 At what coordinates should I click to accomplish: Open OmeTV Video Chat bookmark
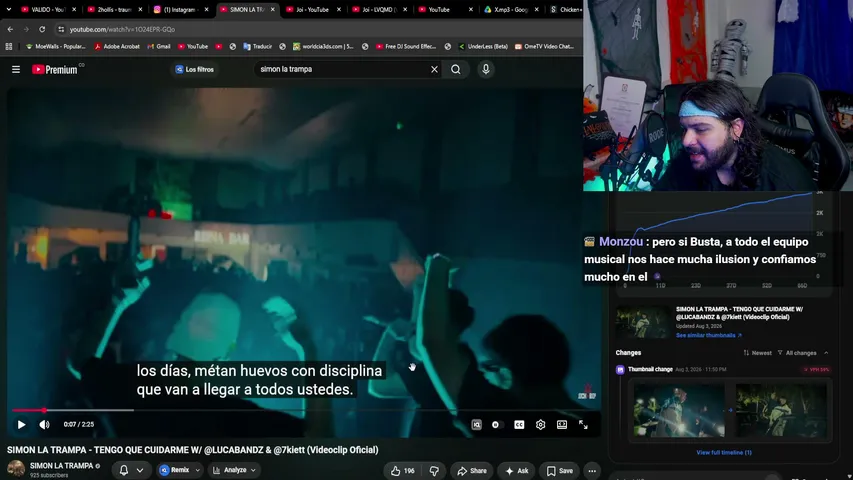point(545,47)
